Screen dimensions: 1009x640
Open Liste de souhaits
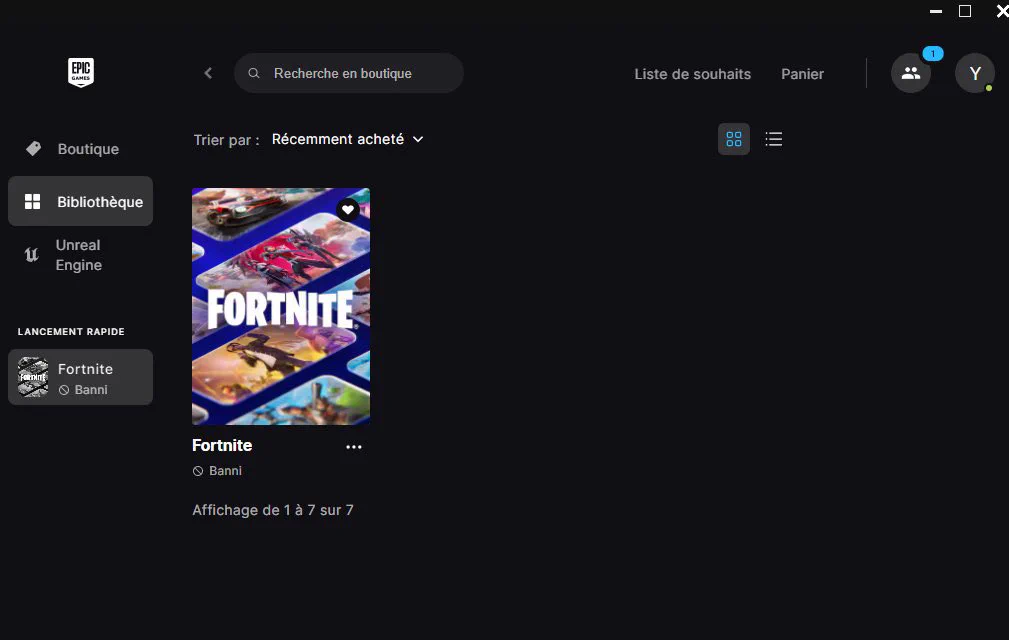tap(692, 74)
